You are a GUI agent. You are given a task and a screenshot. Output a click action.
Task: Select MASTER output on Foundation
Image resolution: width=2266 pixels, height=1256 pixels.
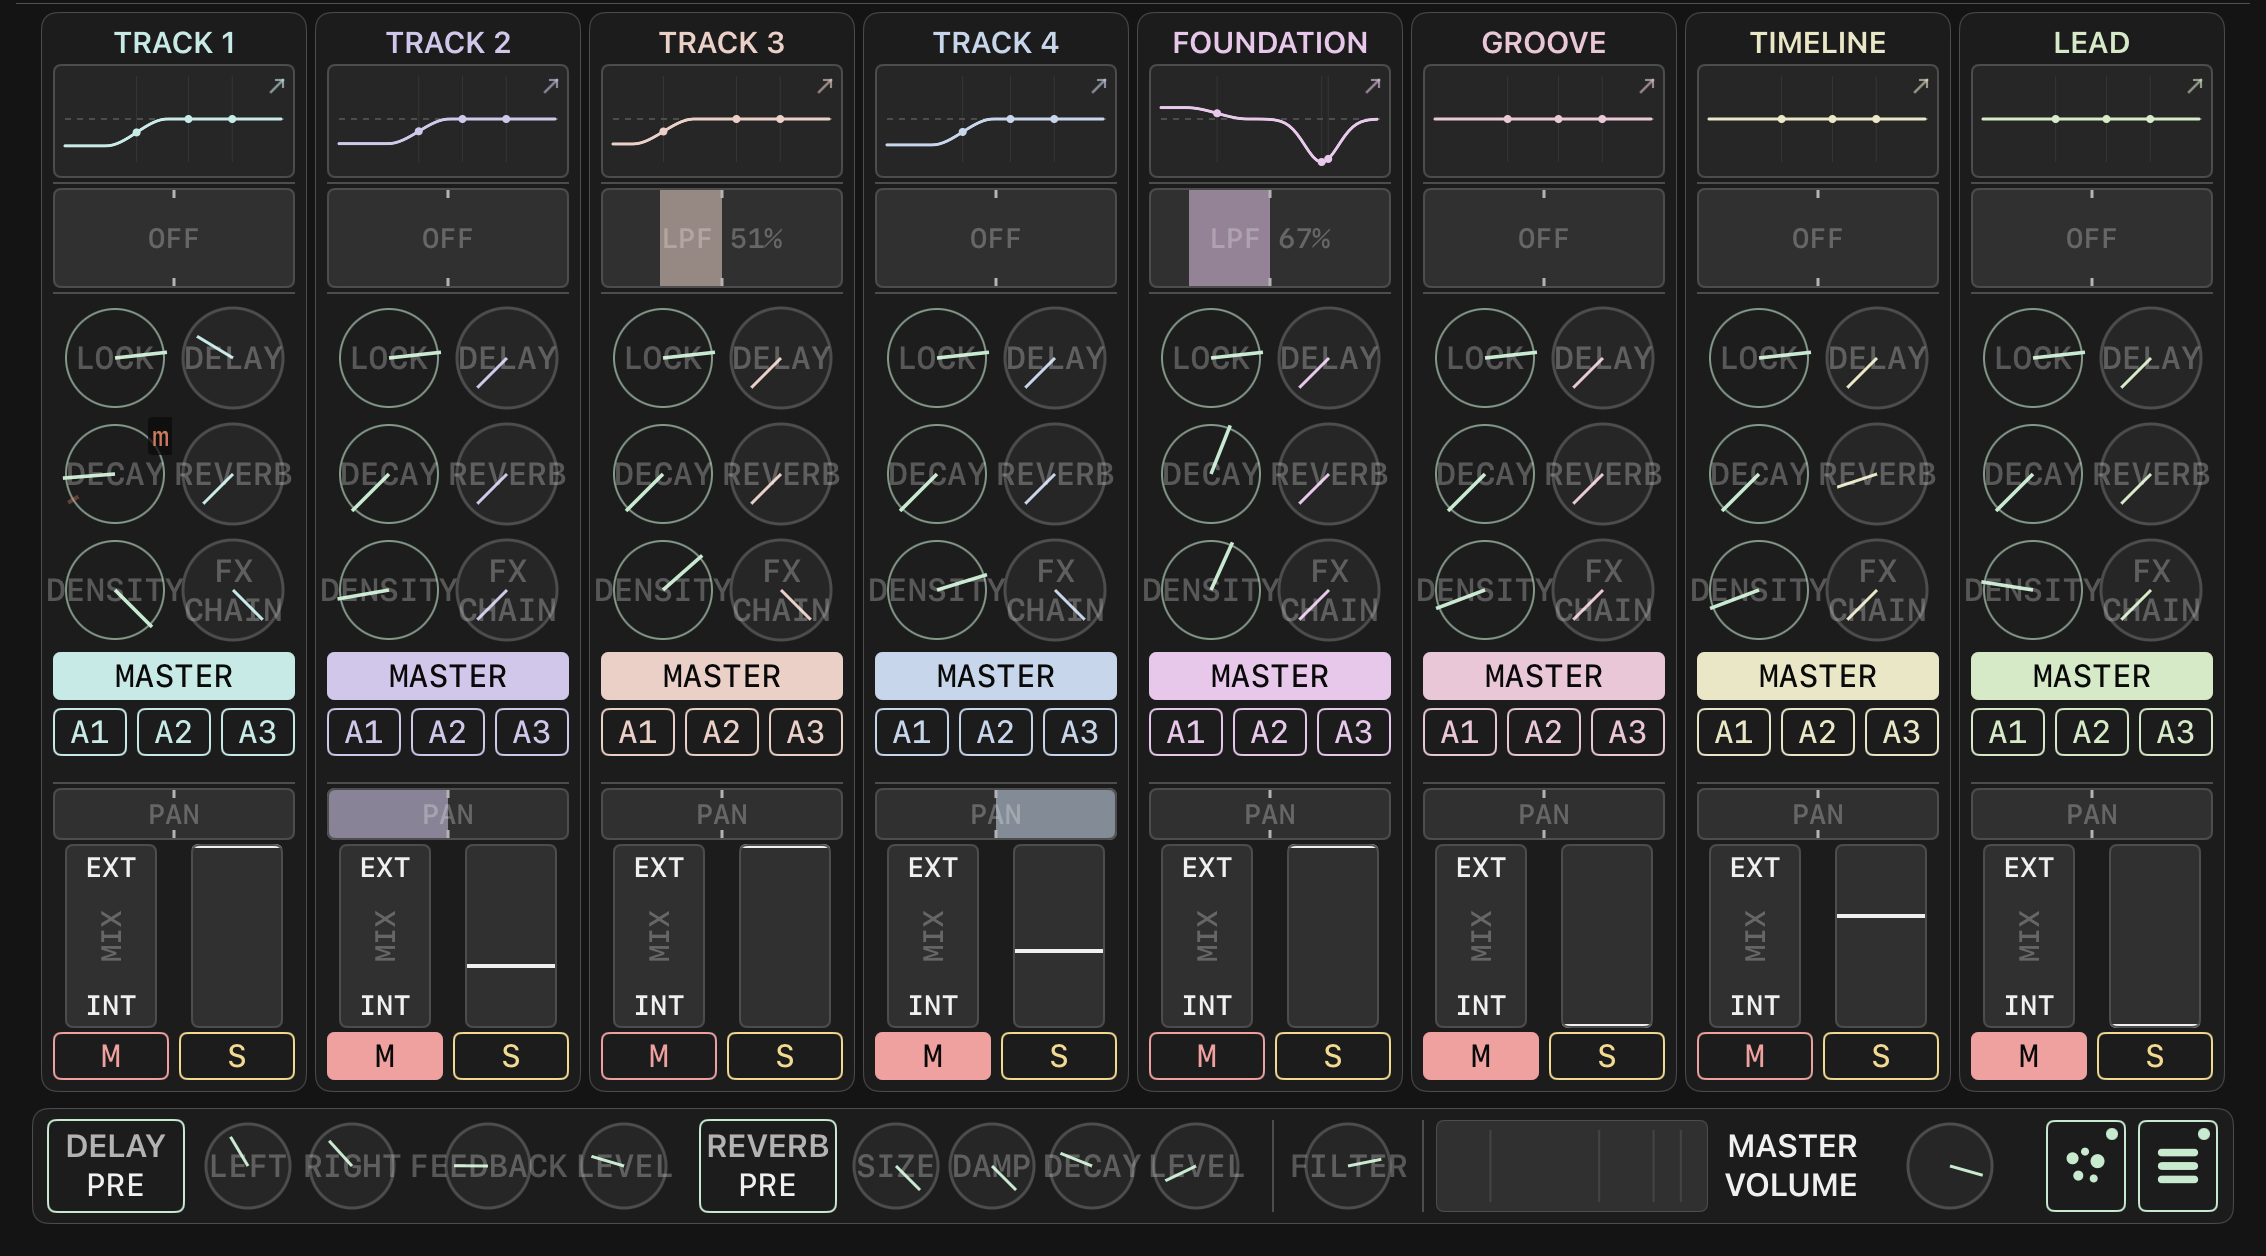(x=1270, y=676)
